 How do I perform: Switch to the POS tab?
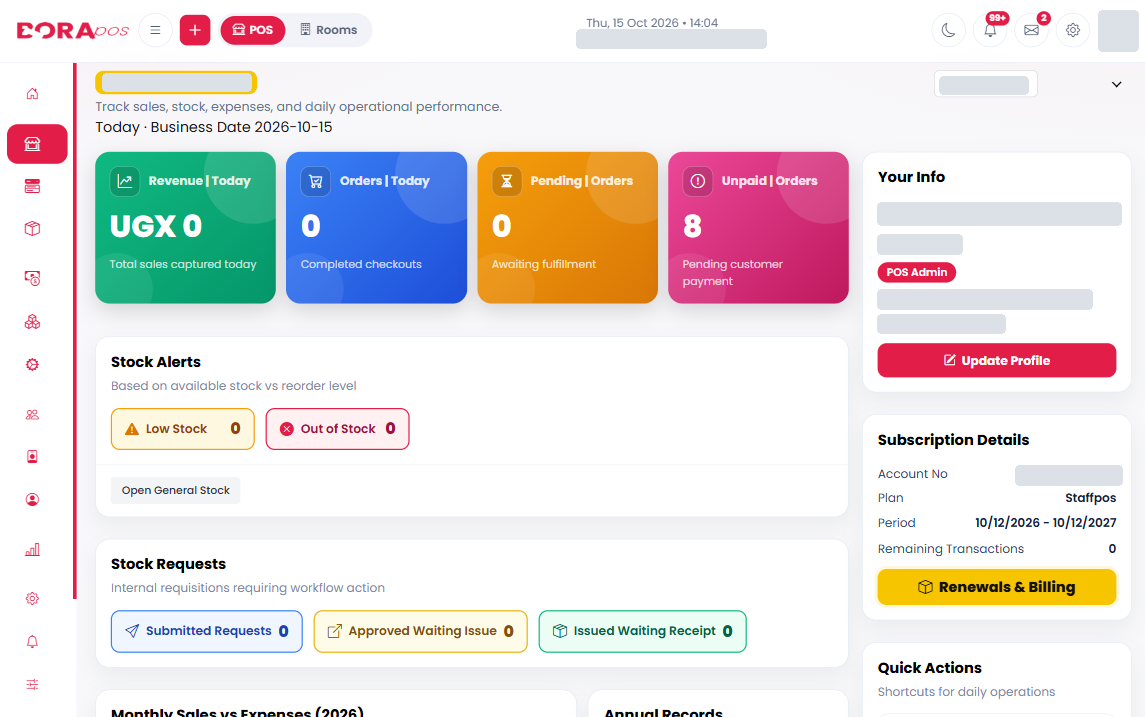(x=253, y=30)
